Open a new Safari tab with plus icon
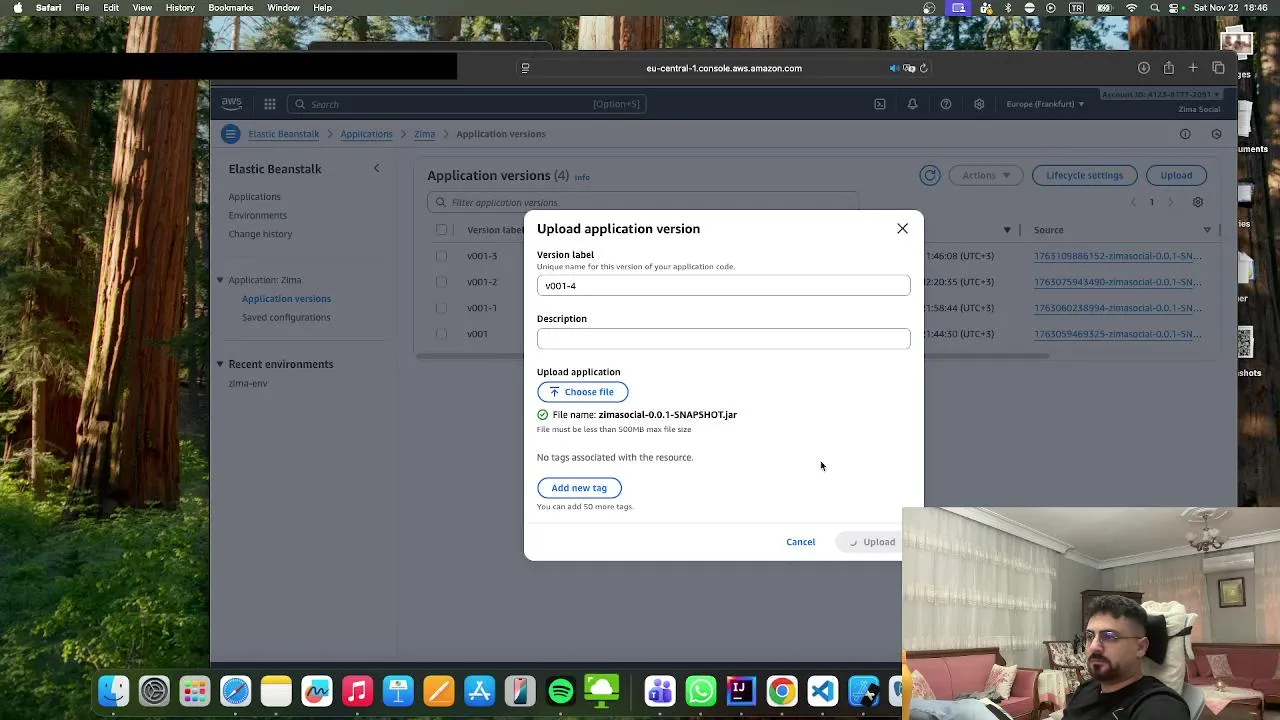Screen dimensions: 1280x720 1193,68
